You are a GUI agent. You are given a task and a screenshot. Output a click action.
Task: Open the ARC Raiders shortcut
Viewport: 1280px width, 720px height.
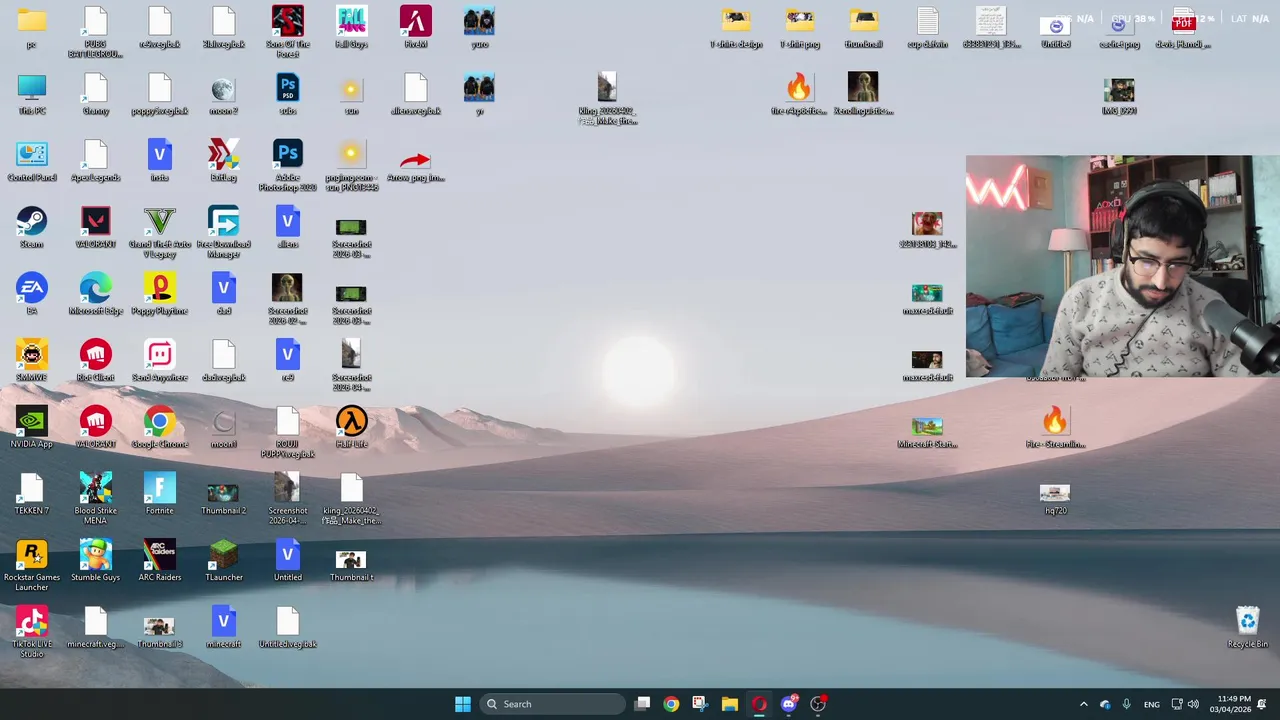160,561
